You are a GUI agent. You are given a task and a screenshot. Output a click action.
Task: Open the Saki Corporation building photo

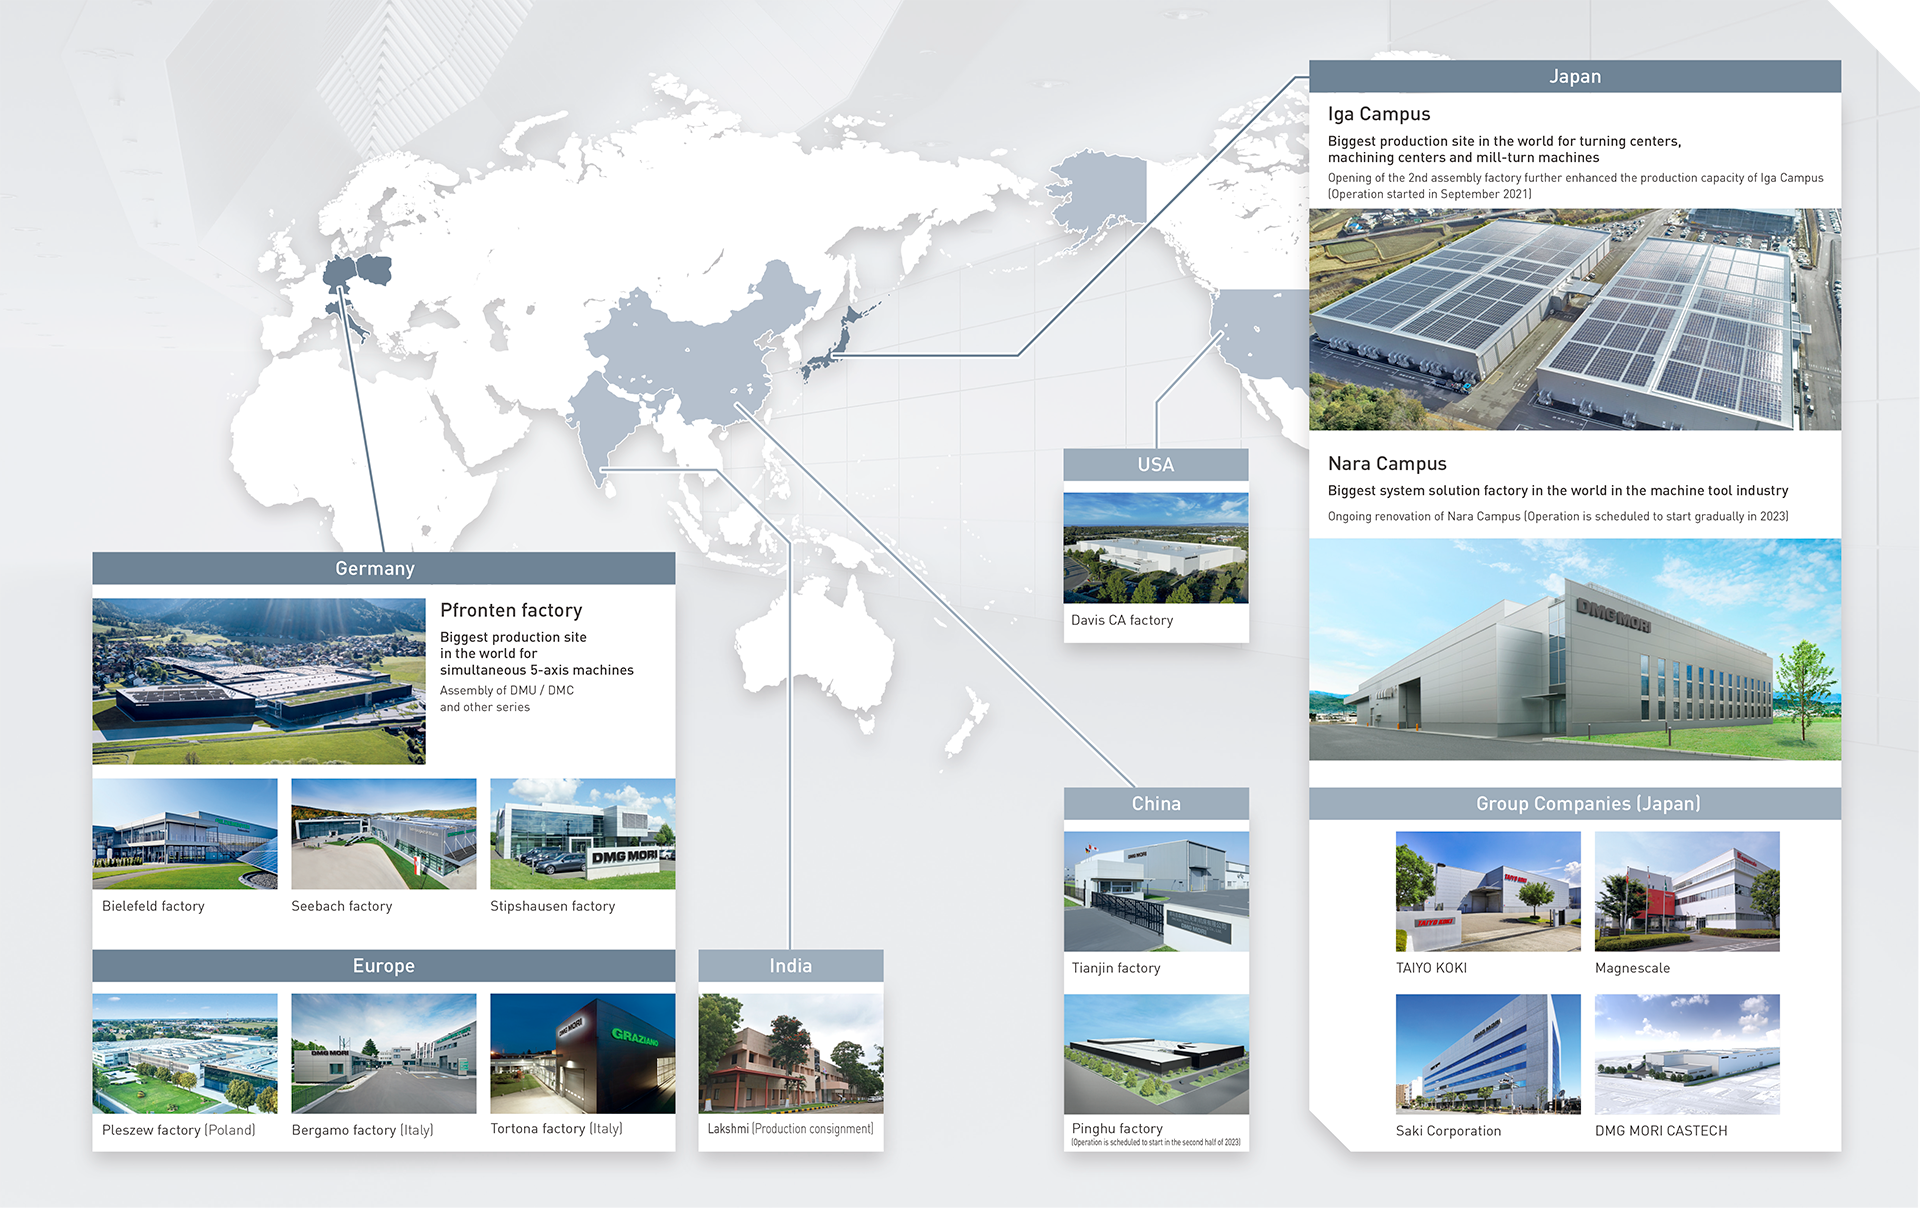pos(1488,1054)
